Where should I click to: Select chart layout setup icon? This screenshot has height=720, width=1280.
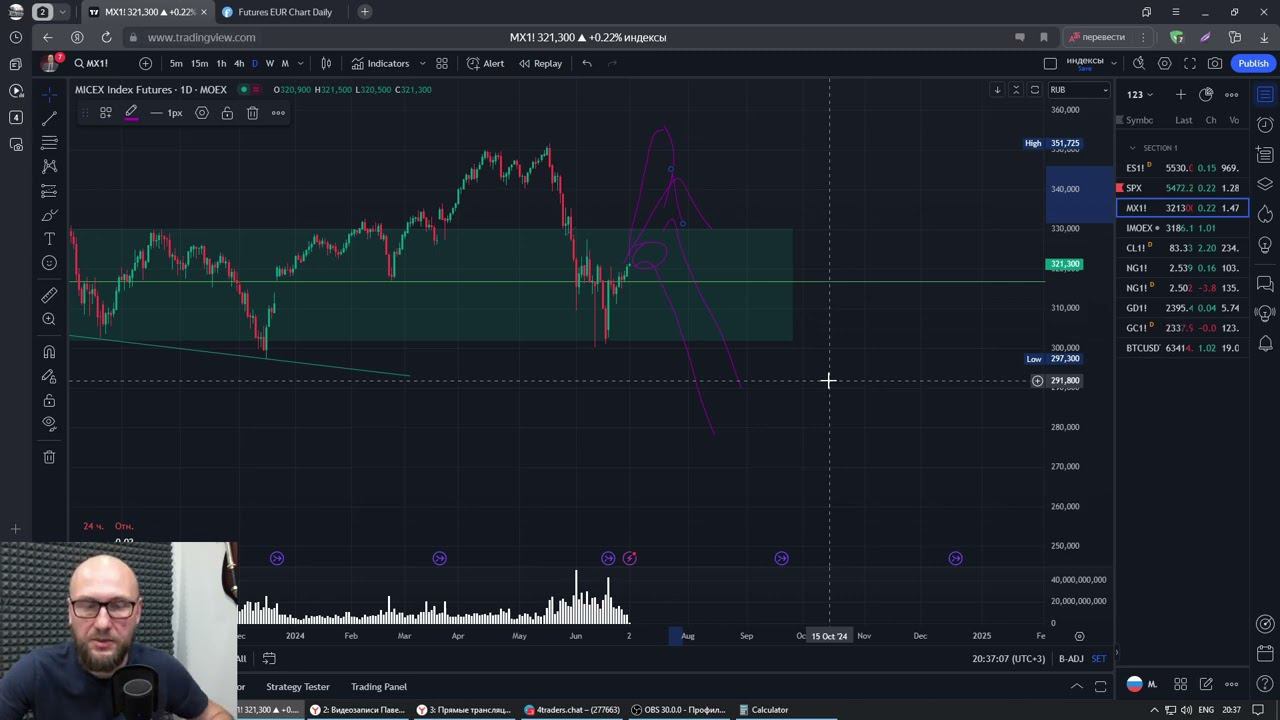click(x=1050, y=63)
